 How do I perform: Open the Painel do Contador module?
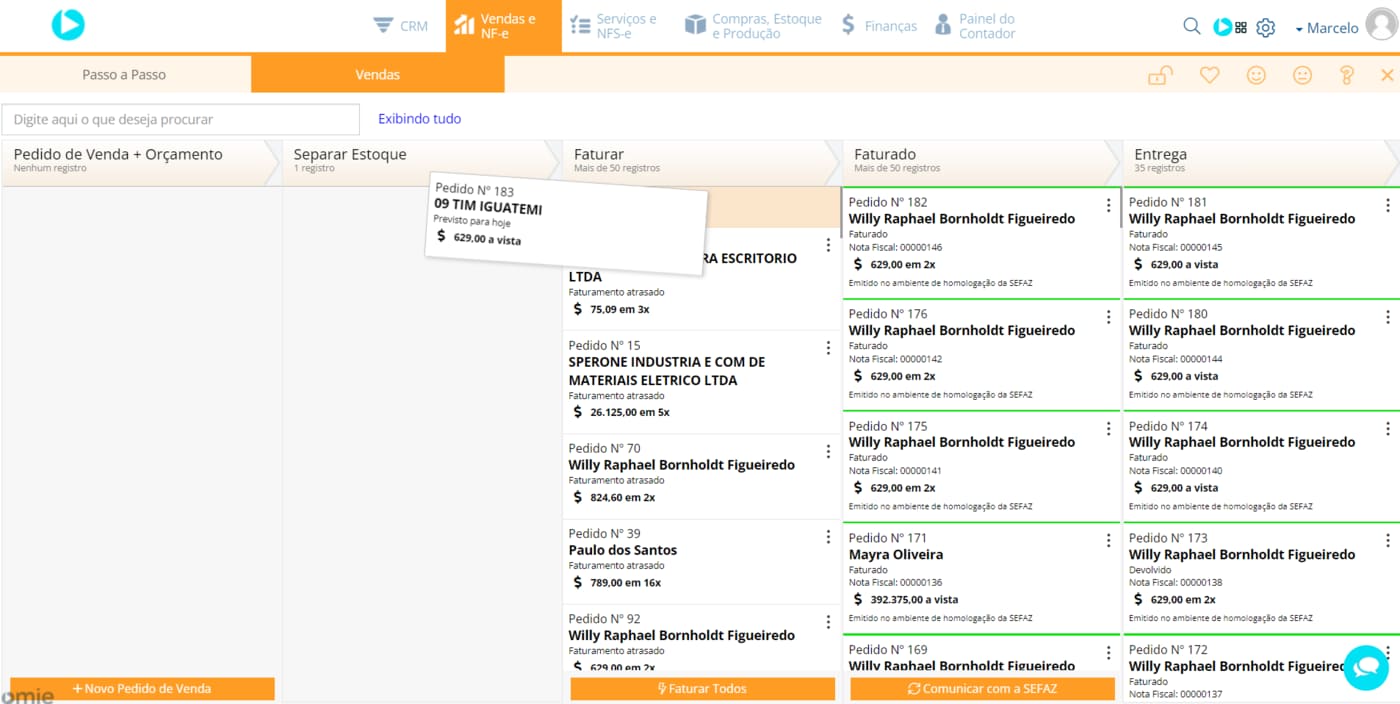tap(974, 26)
